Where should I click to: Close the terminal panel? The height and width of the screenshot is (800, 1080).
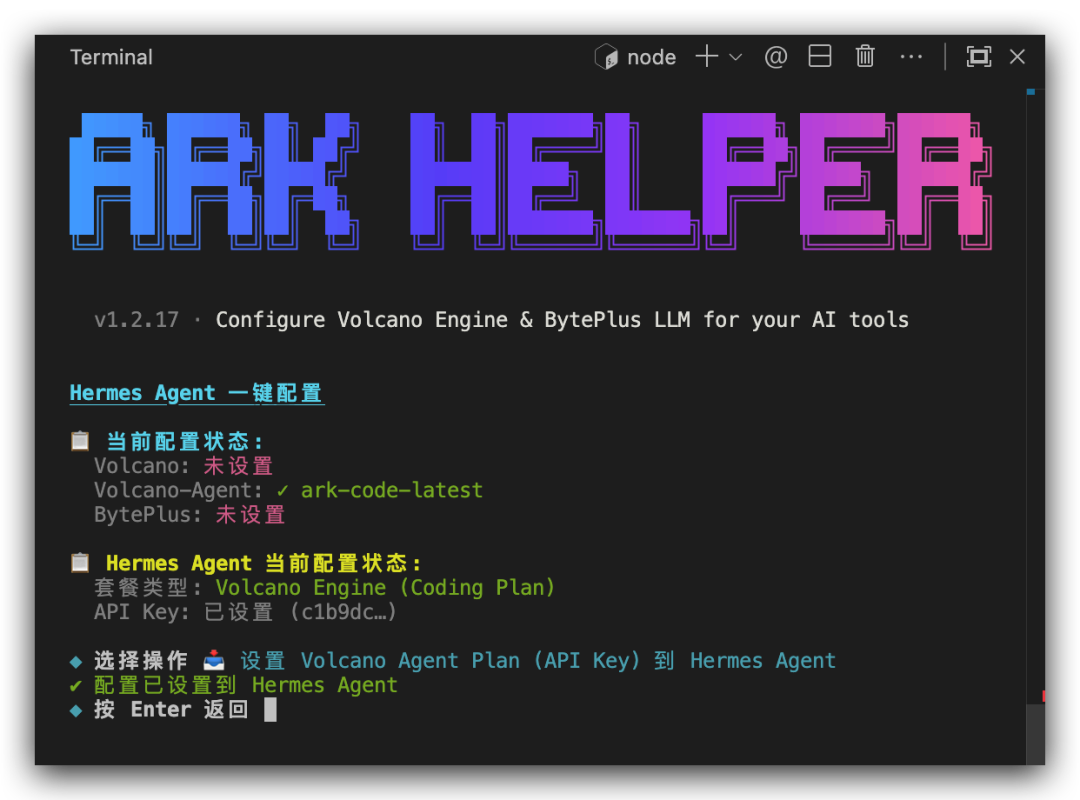coord(1017,57)
